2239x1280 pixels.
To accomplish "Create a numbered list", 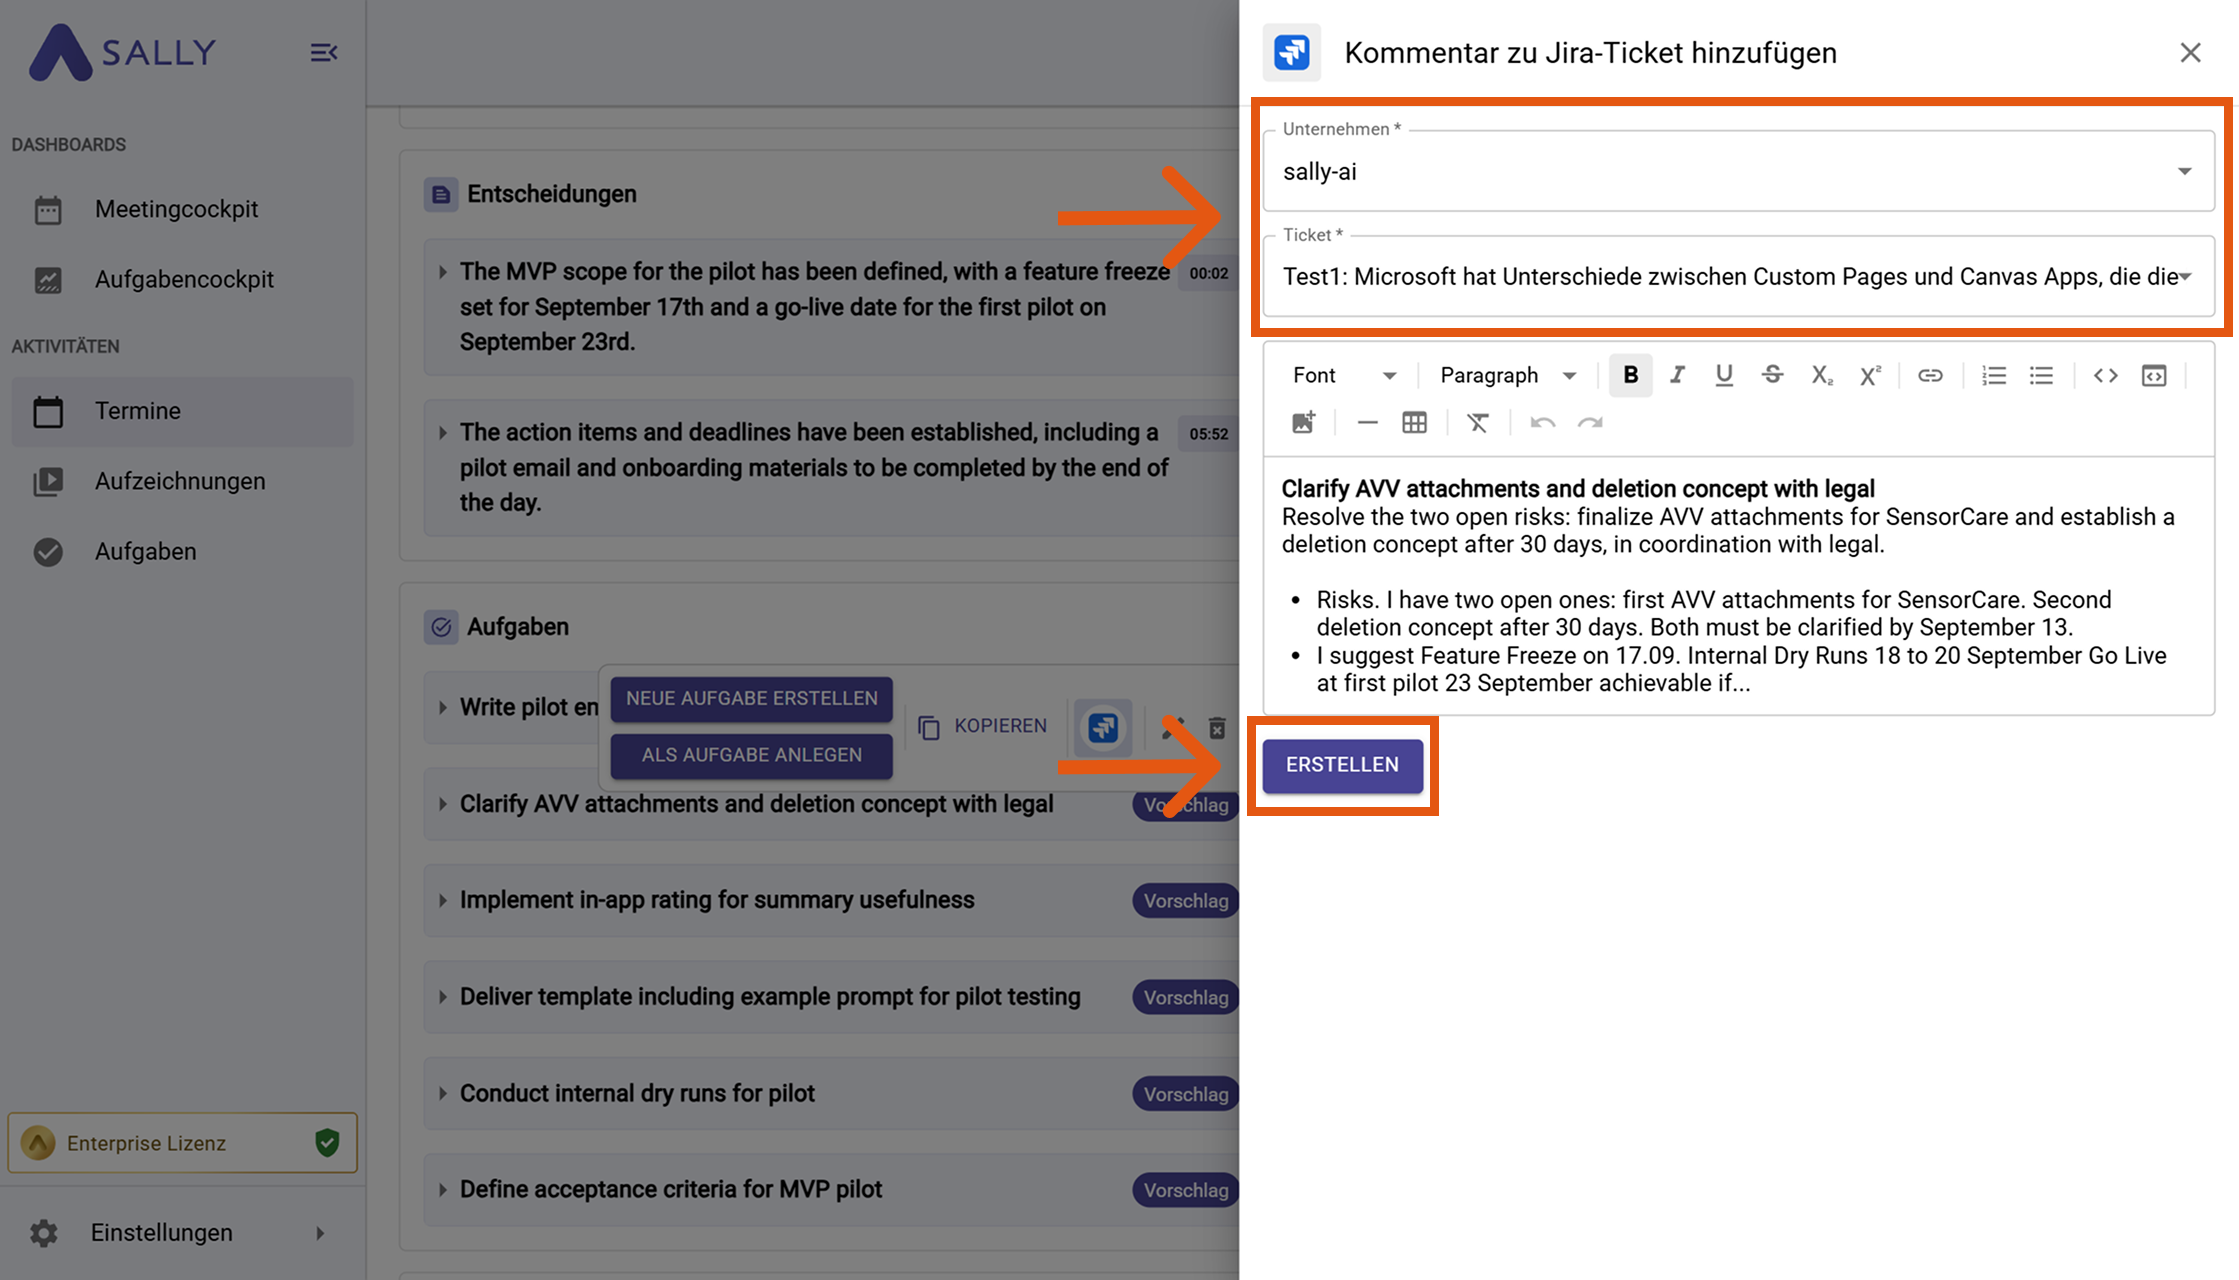I will [1994, 375].
